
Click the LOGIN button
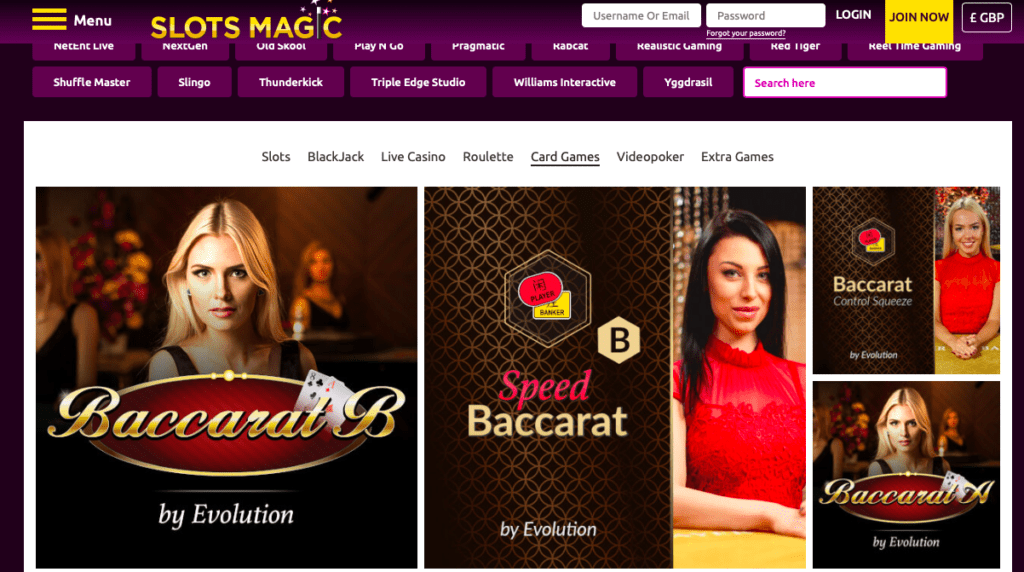(853, 14)
